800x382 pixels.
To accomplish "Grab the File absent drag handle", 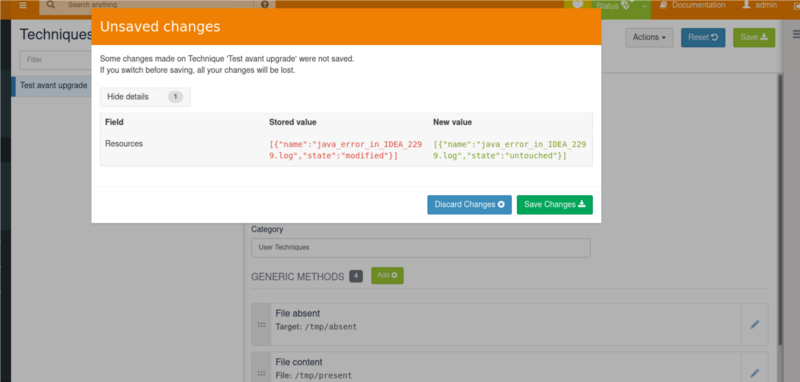I will pos(261,325).
